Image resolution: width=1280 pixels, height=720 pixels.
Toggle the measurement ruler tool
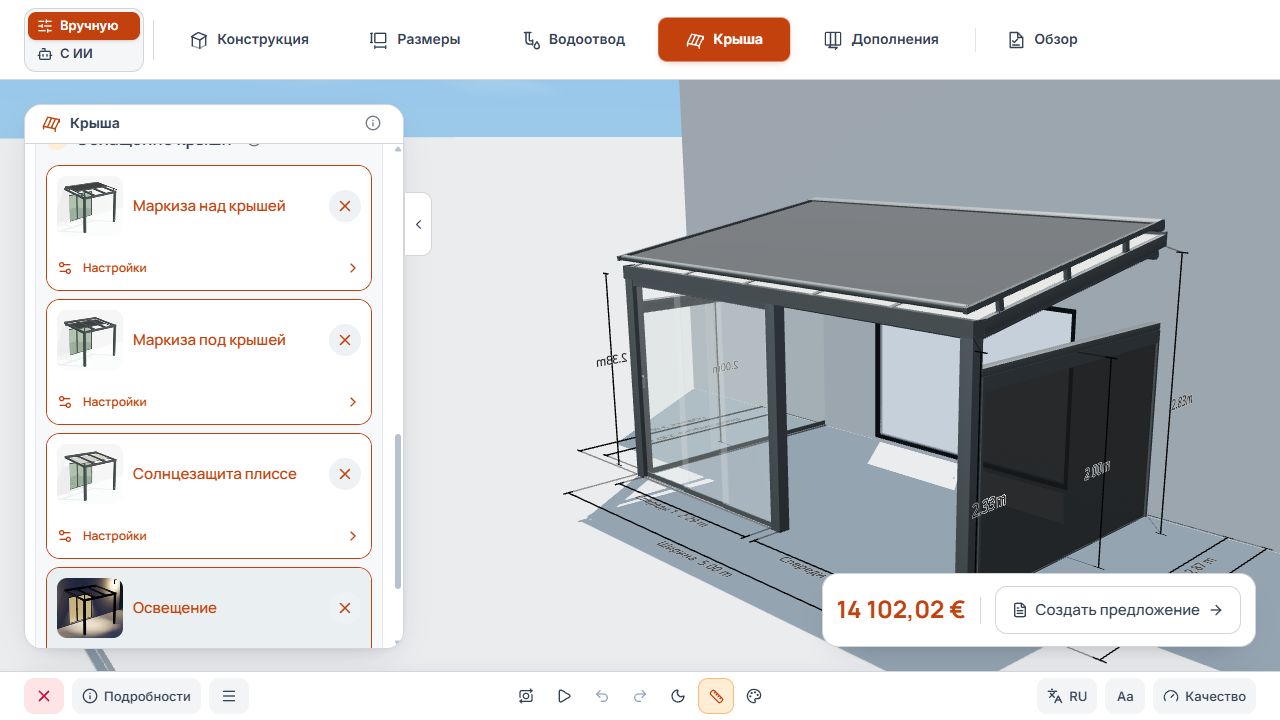pyautogui.click(x=716, y=696)
